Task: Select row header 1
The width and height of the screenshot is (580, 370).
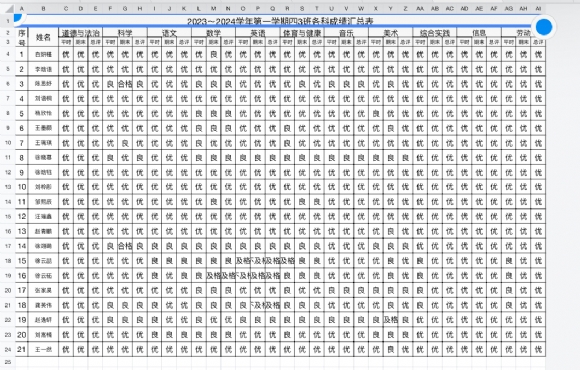Action: coord(8,21)
